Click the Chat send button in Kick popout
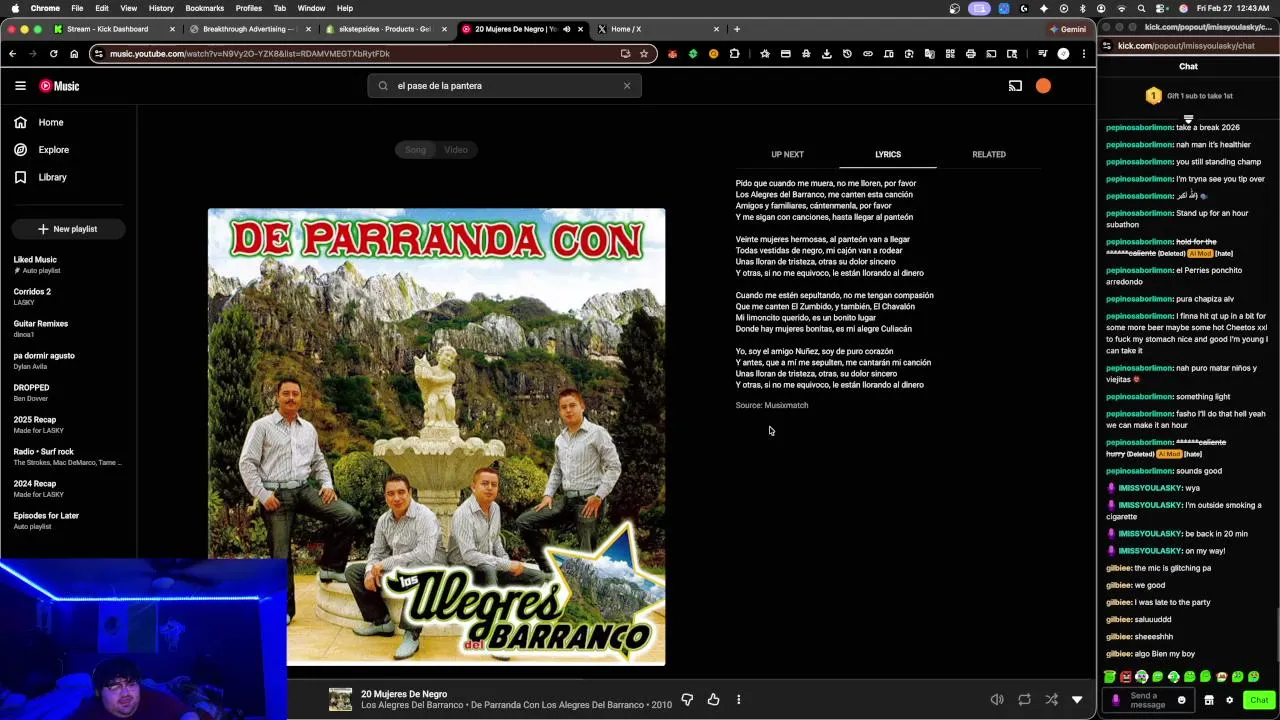Image resolution: width=1280 pixels, height=720 pixels. coord(1259,700)
